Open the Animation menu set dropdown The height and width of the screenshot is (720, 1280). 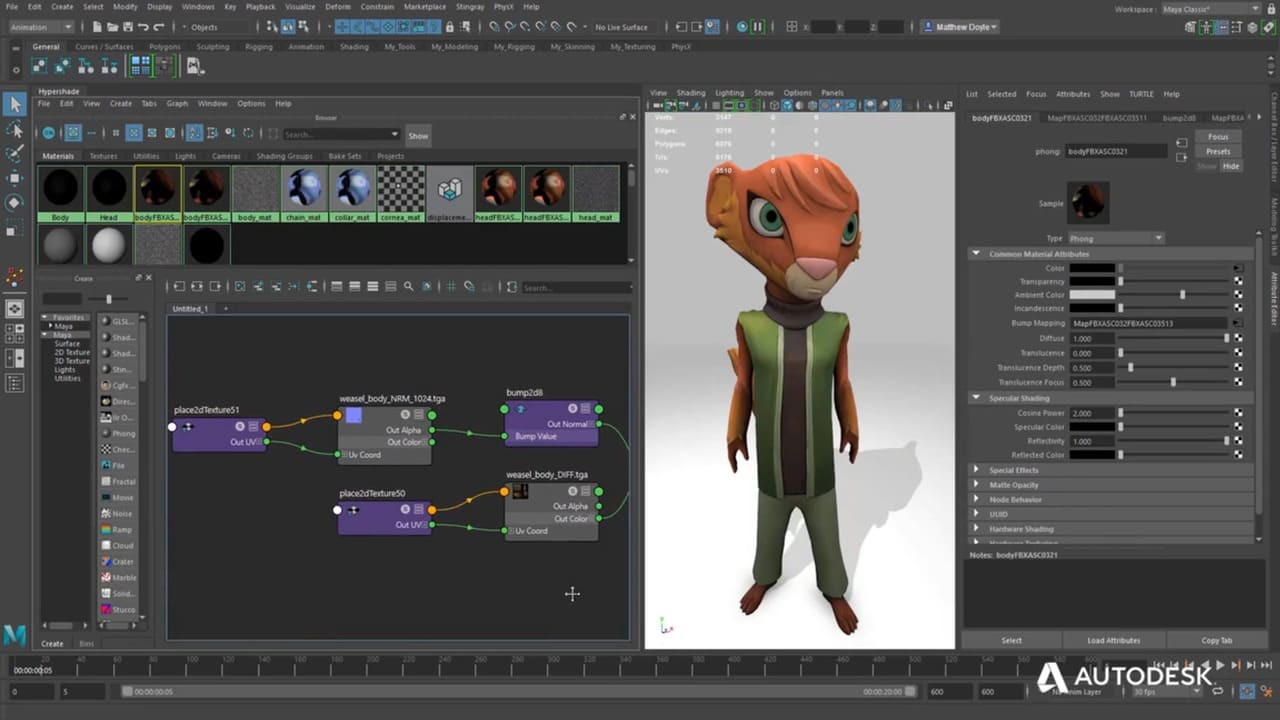point(40,27)
